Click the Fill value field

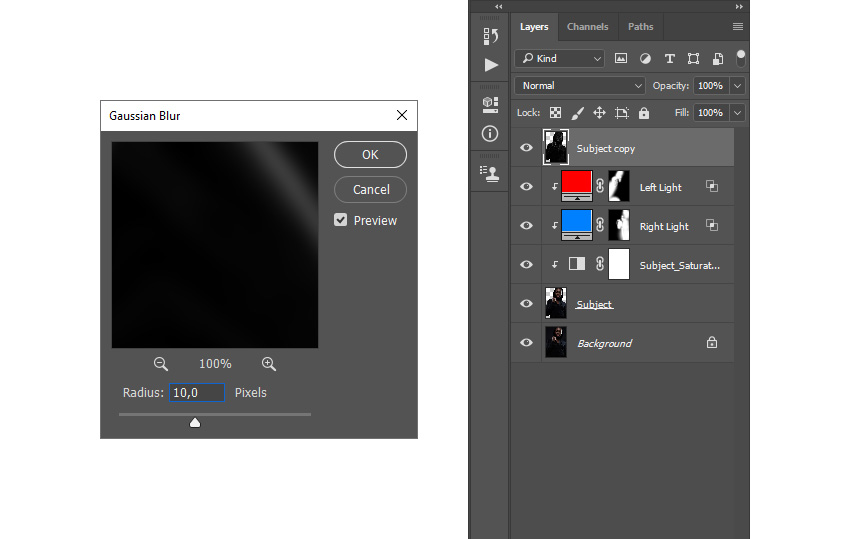(x=711, y=113)
